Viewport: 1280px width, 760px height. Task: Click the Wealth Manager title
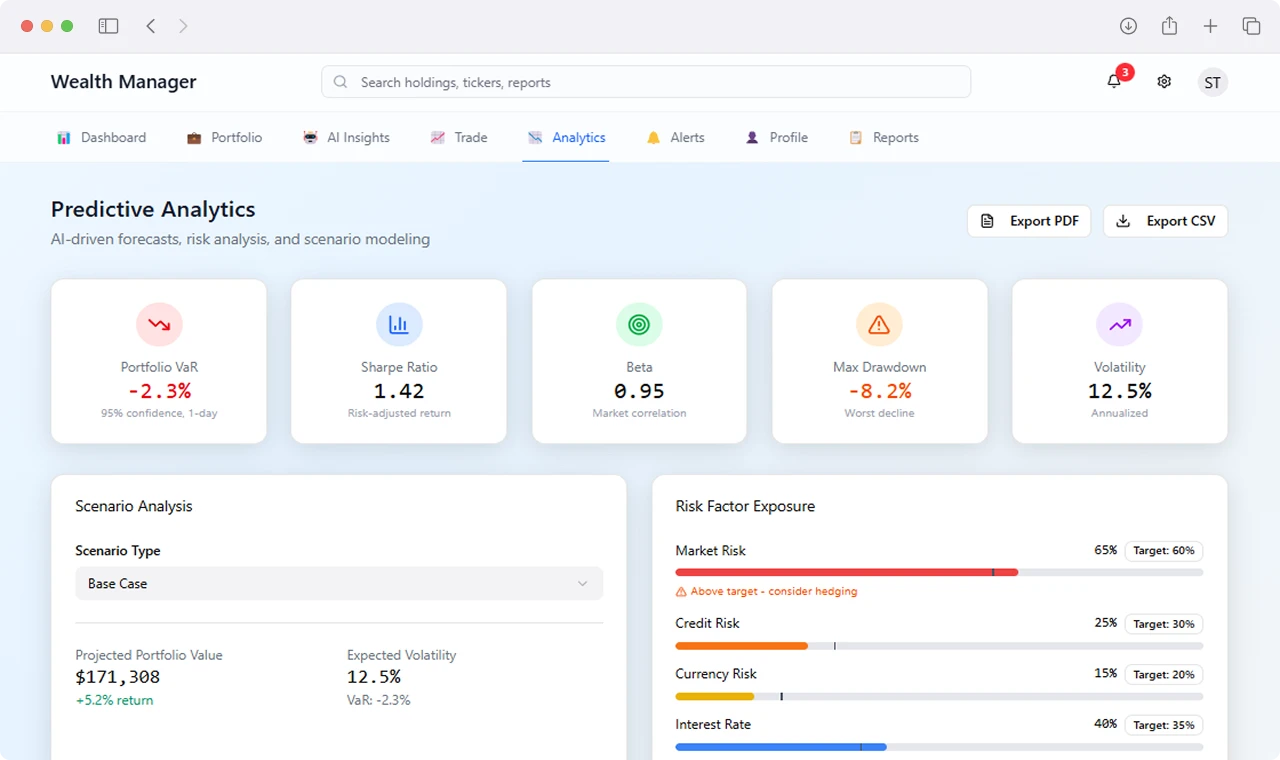pos(124,82)
